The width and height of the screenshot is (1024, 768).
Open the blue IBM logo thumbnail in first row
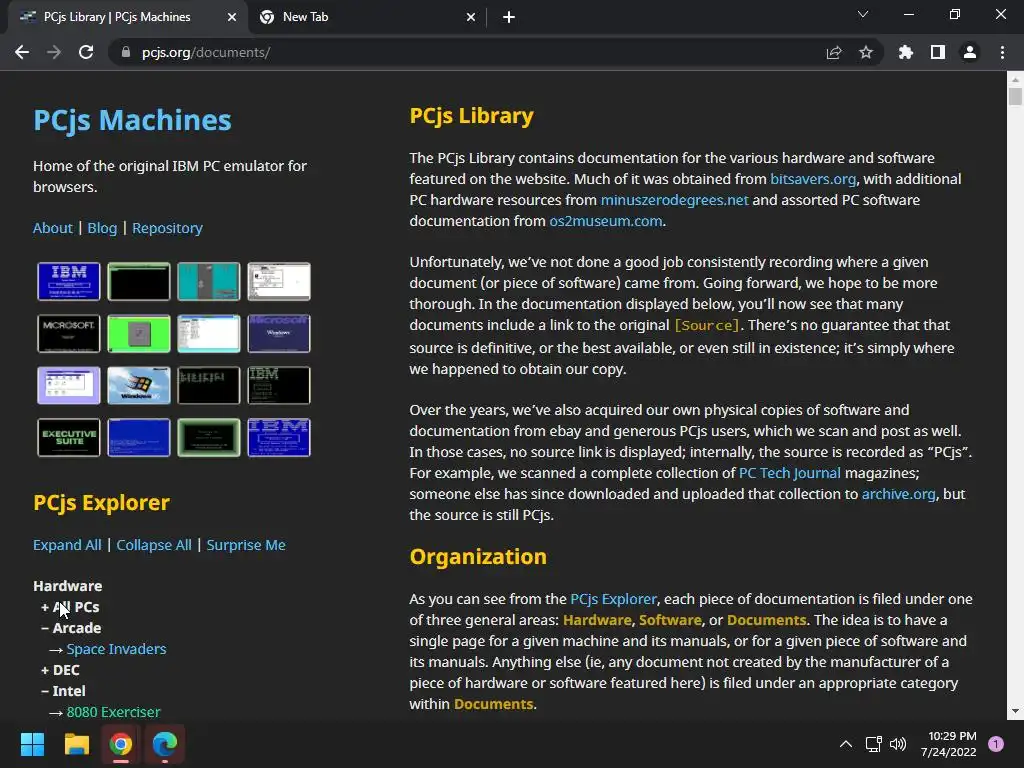(x=69, y=281)
